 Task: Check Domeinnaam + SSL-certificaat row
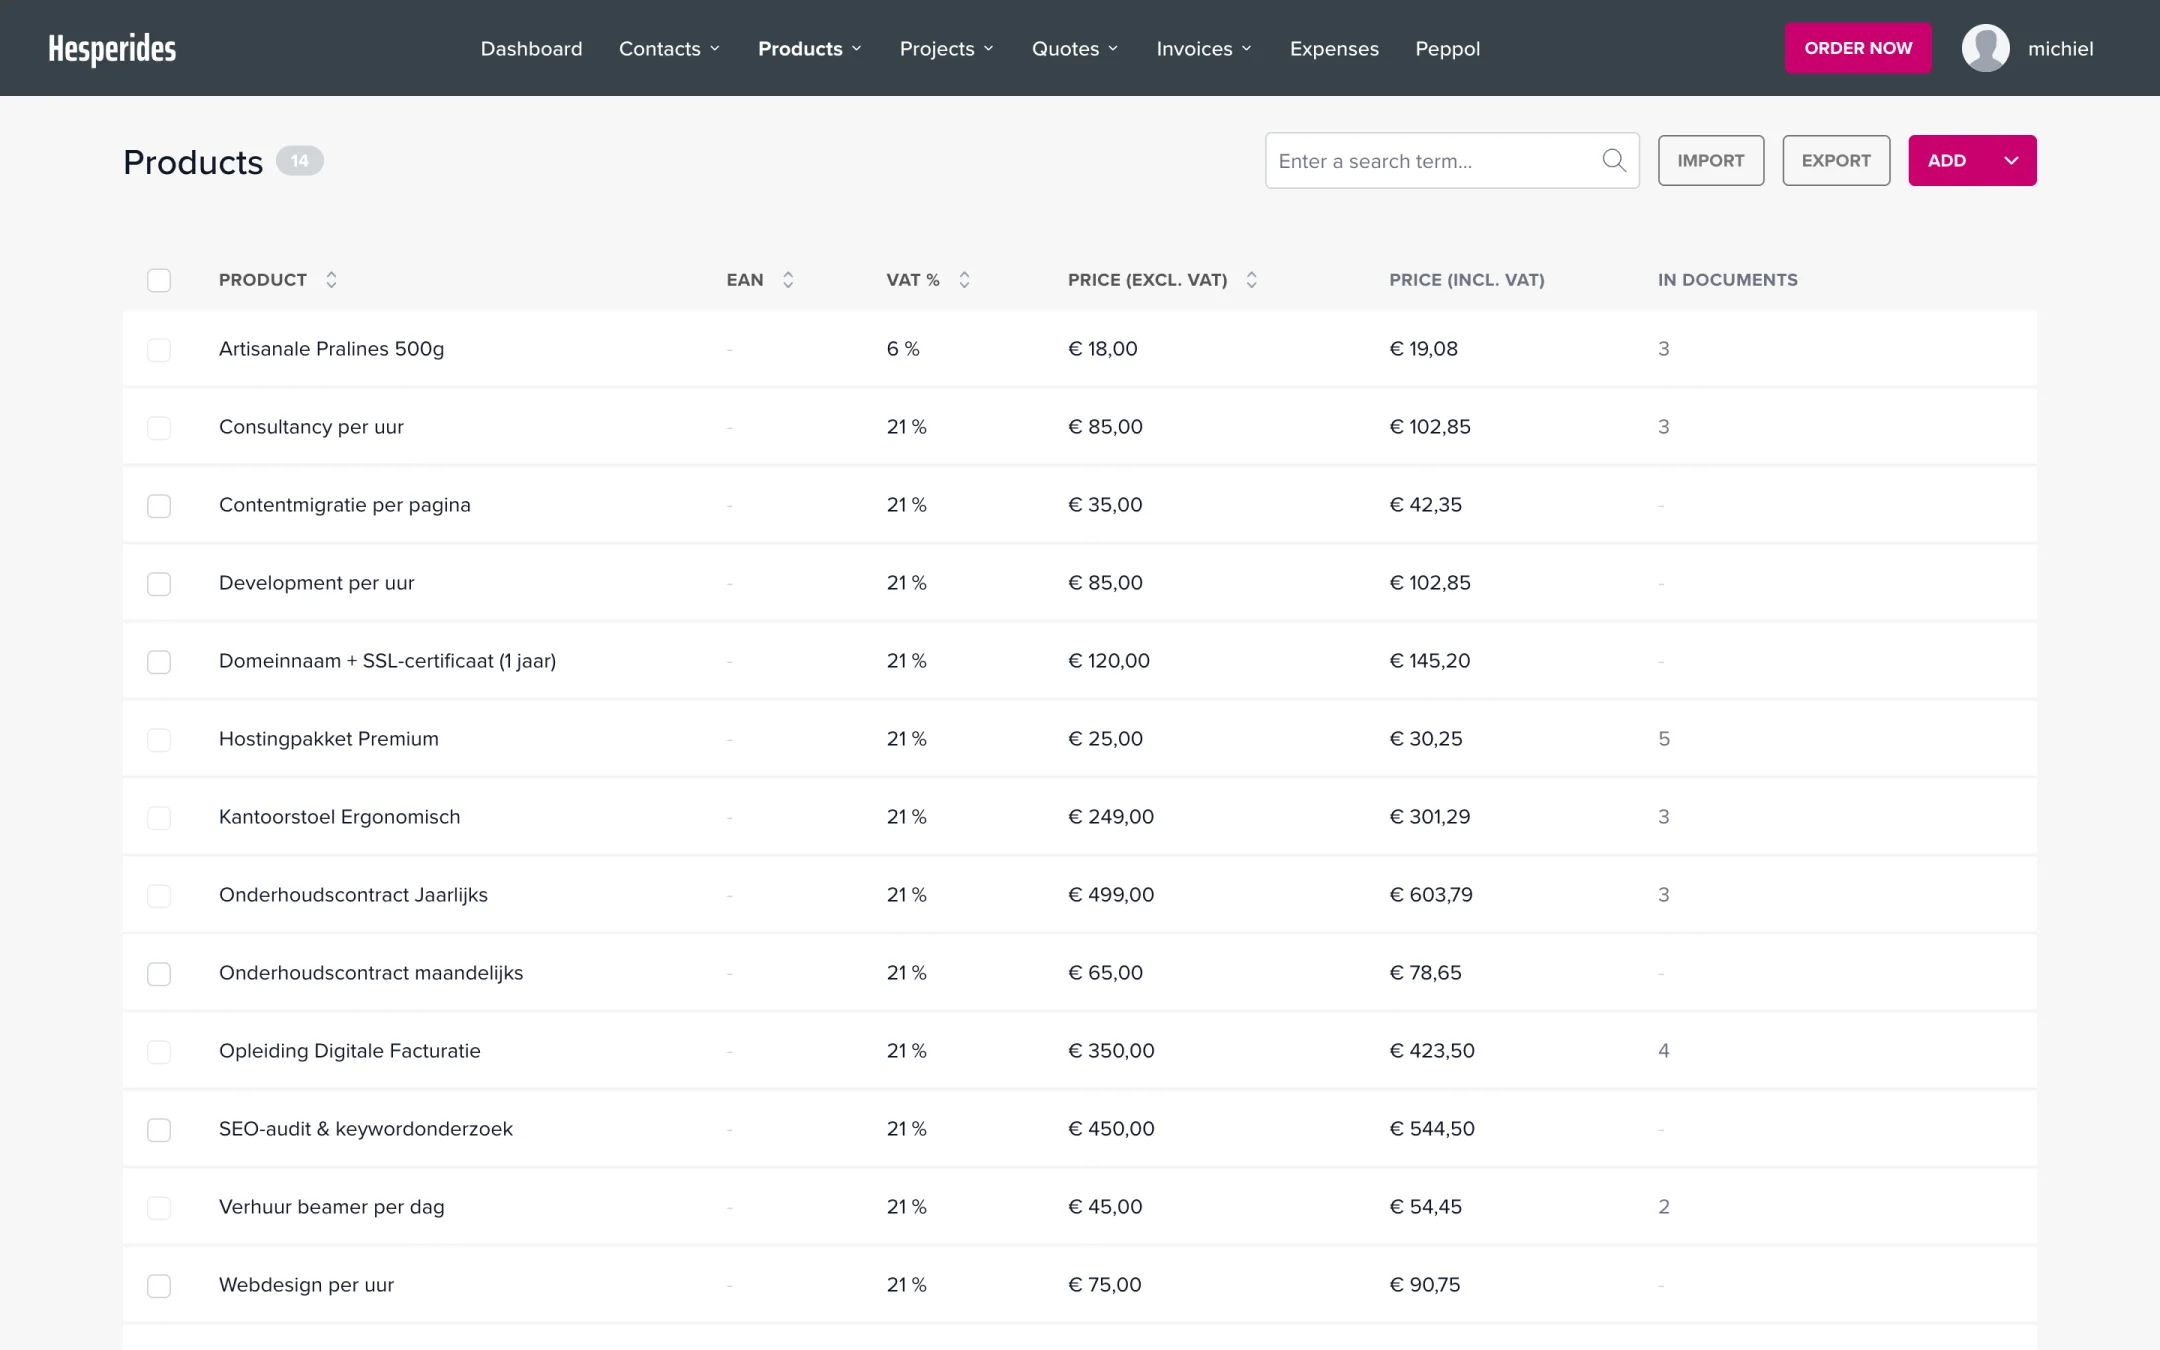tap(159, 661)
